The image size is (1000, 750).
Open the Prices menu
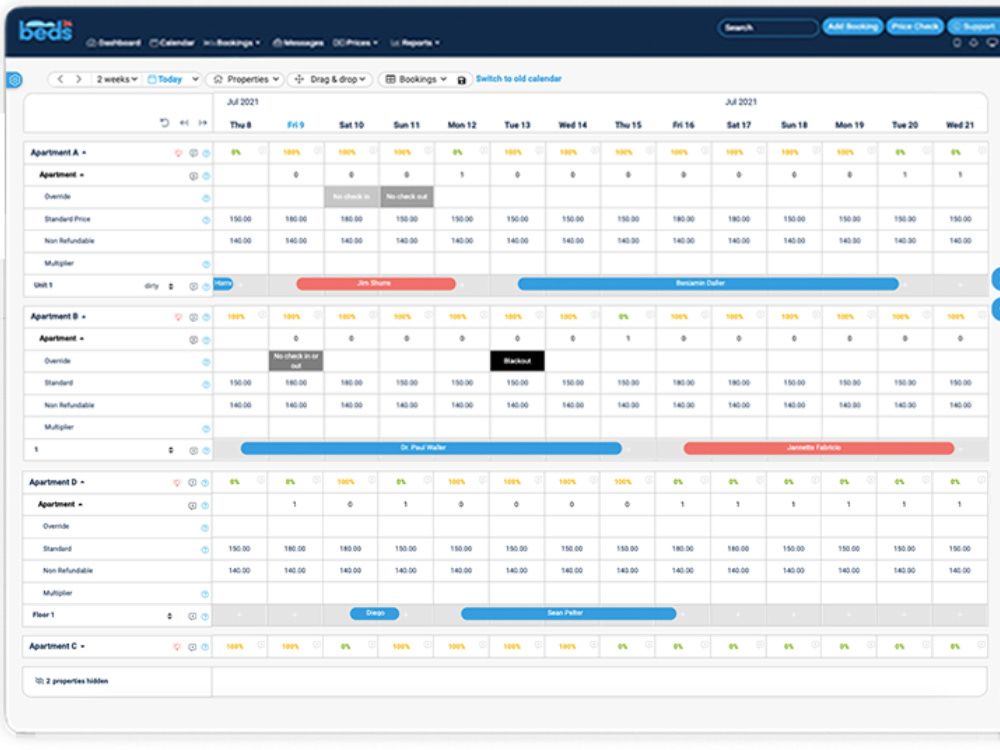[x=355, y=43]
